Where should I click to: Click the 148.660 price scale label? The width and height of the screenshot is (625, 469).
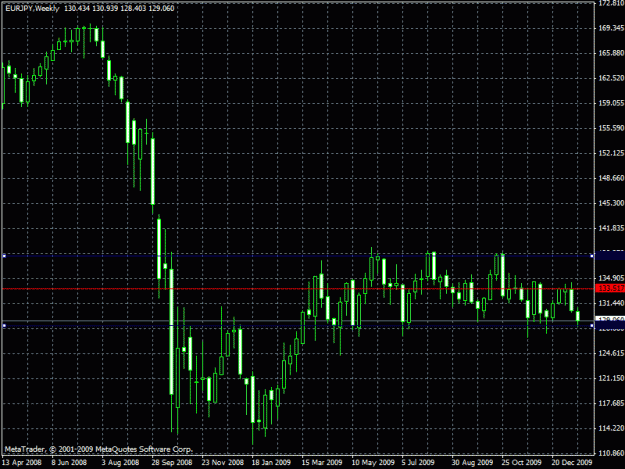(x=611, y=178)
